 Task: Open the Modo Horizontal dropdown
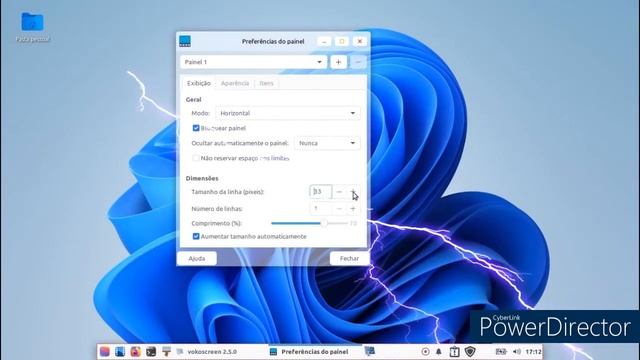click(x=288, y=113)
